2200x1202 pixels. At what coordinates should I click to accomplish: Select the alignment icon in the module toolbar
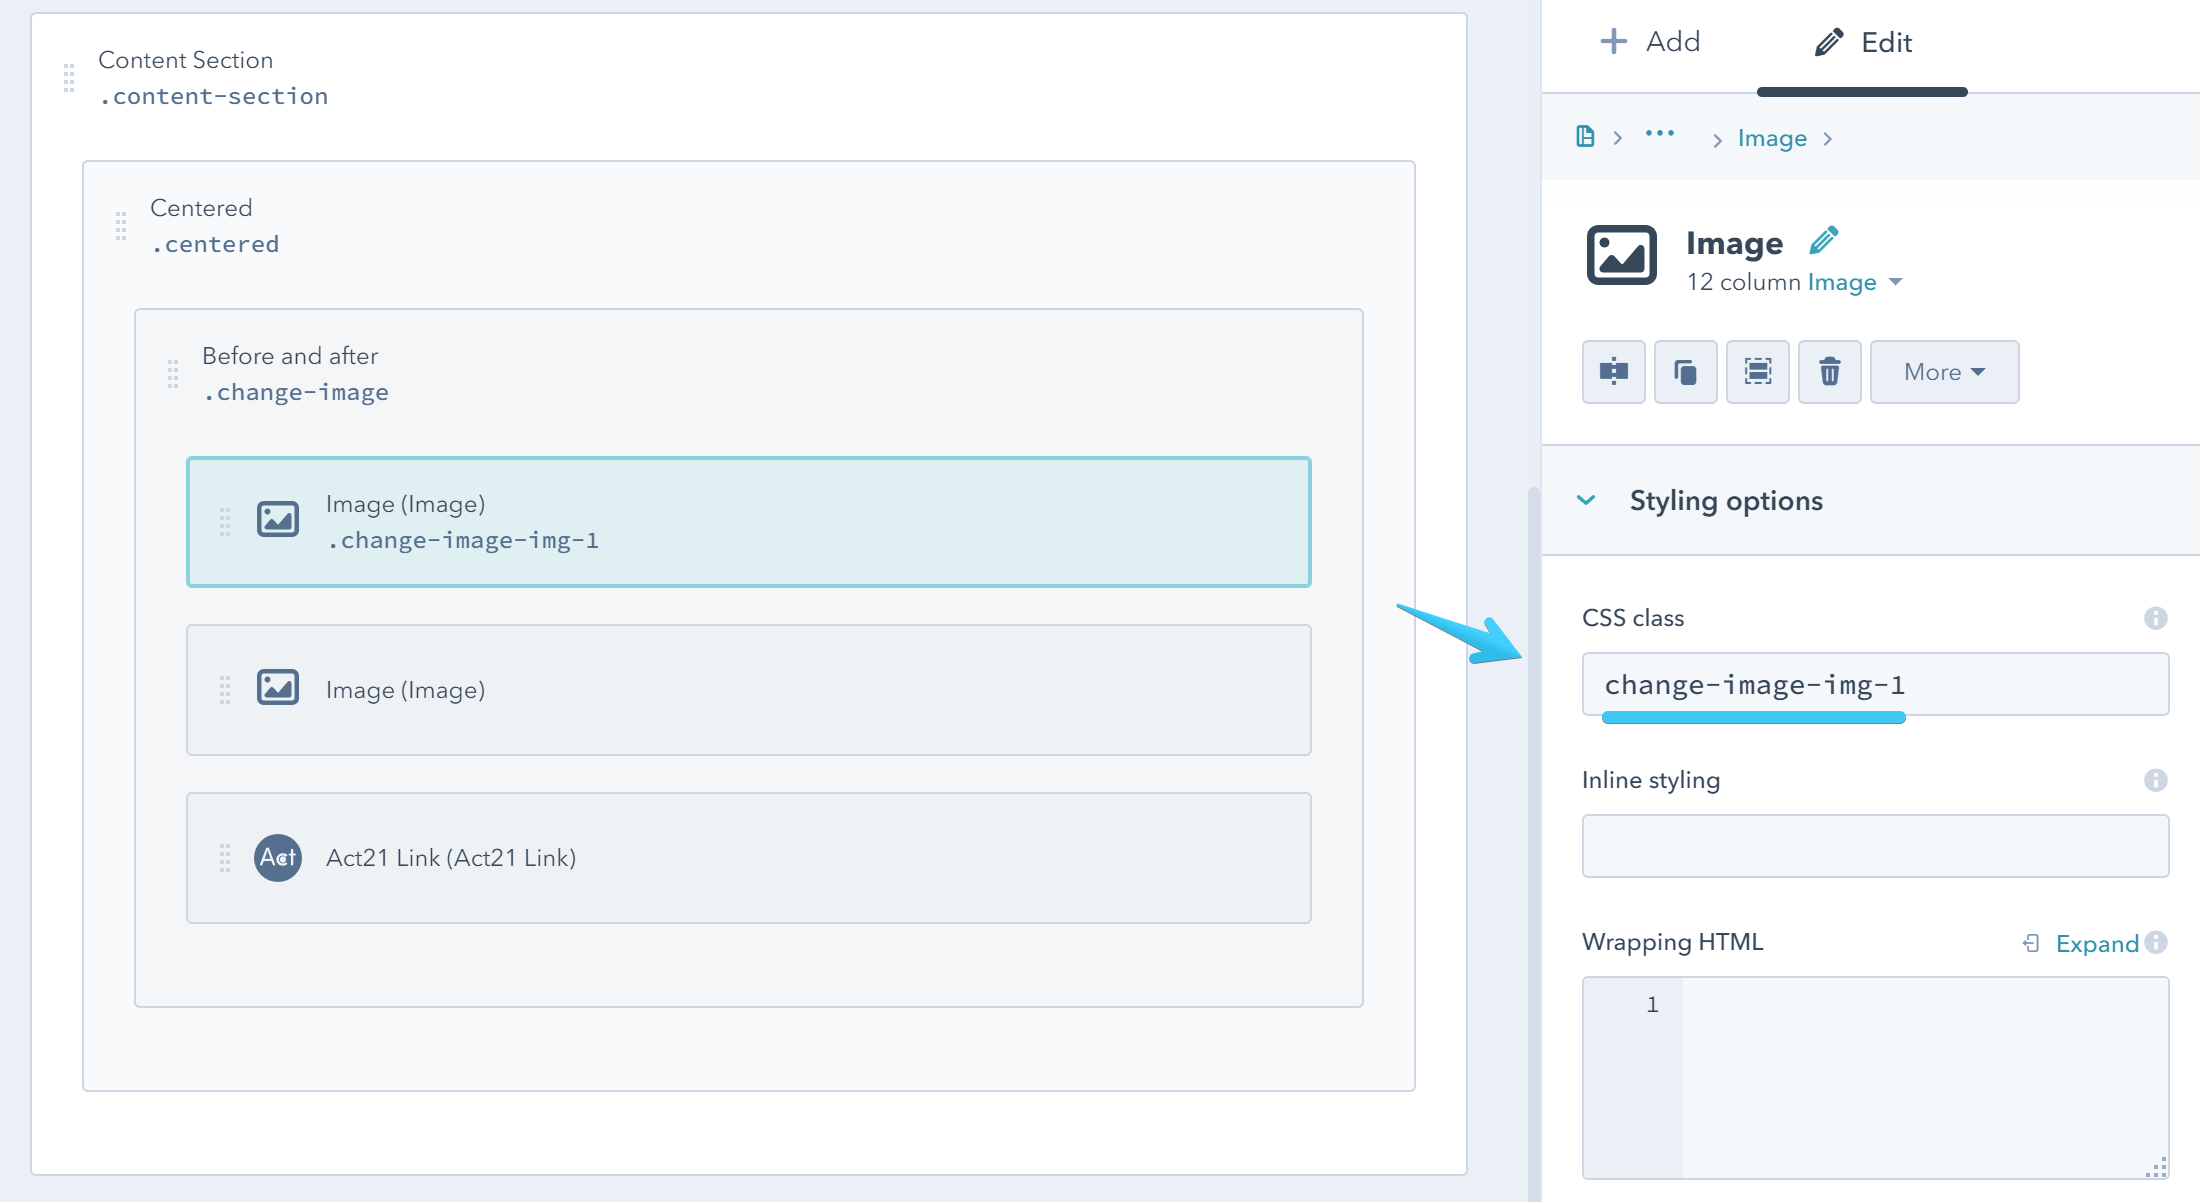(1613, 372)
